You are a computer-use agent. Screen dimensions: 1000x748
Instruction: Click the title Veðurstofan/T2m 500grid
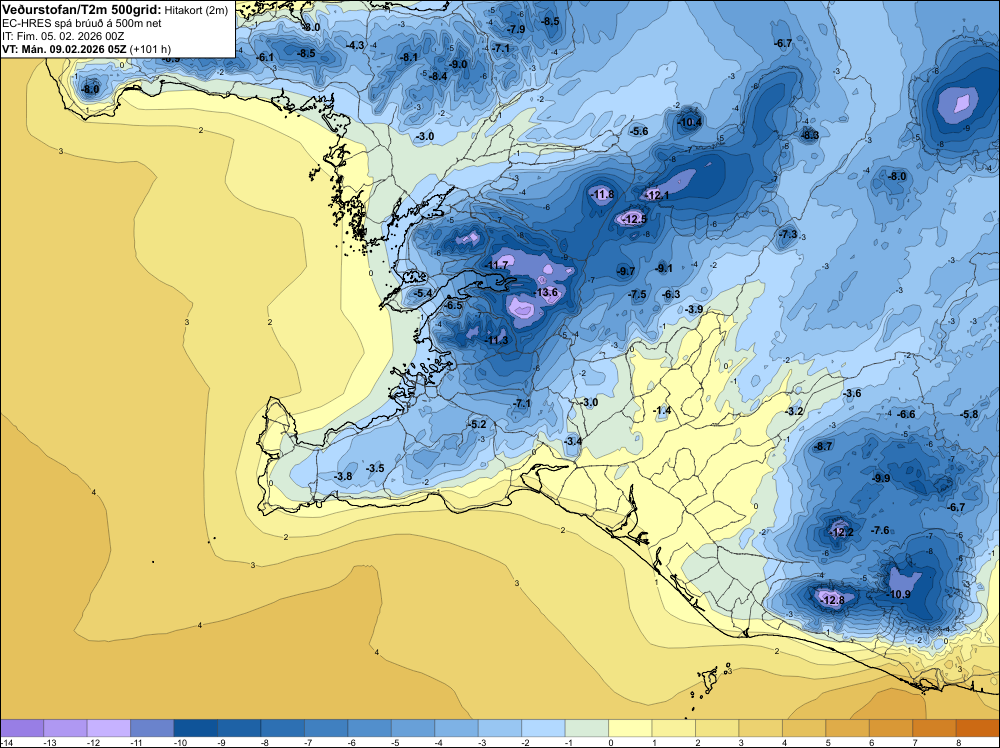click(82, 10)
